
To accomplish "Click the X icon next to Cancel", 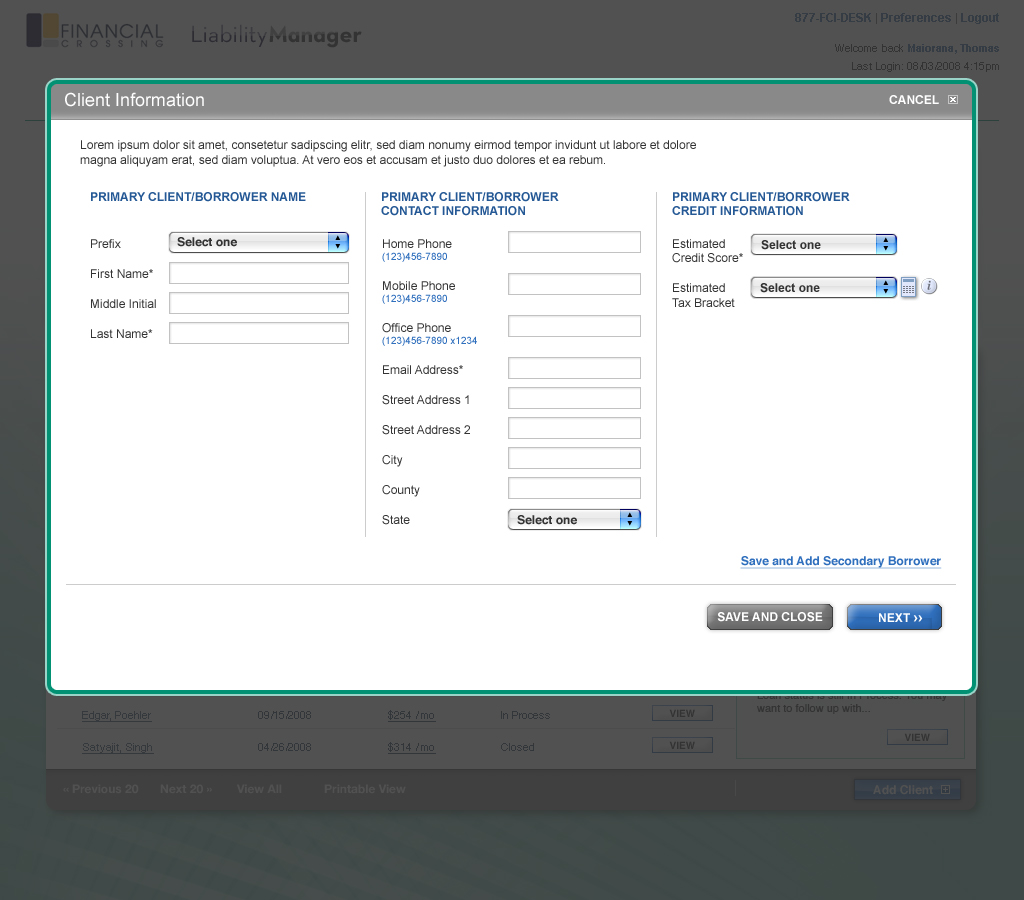I will coord(953,100).
